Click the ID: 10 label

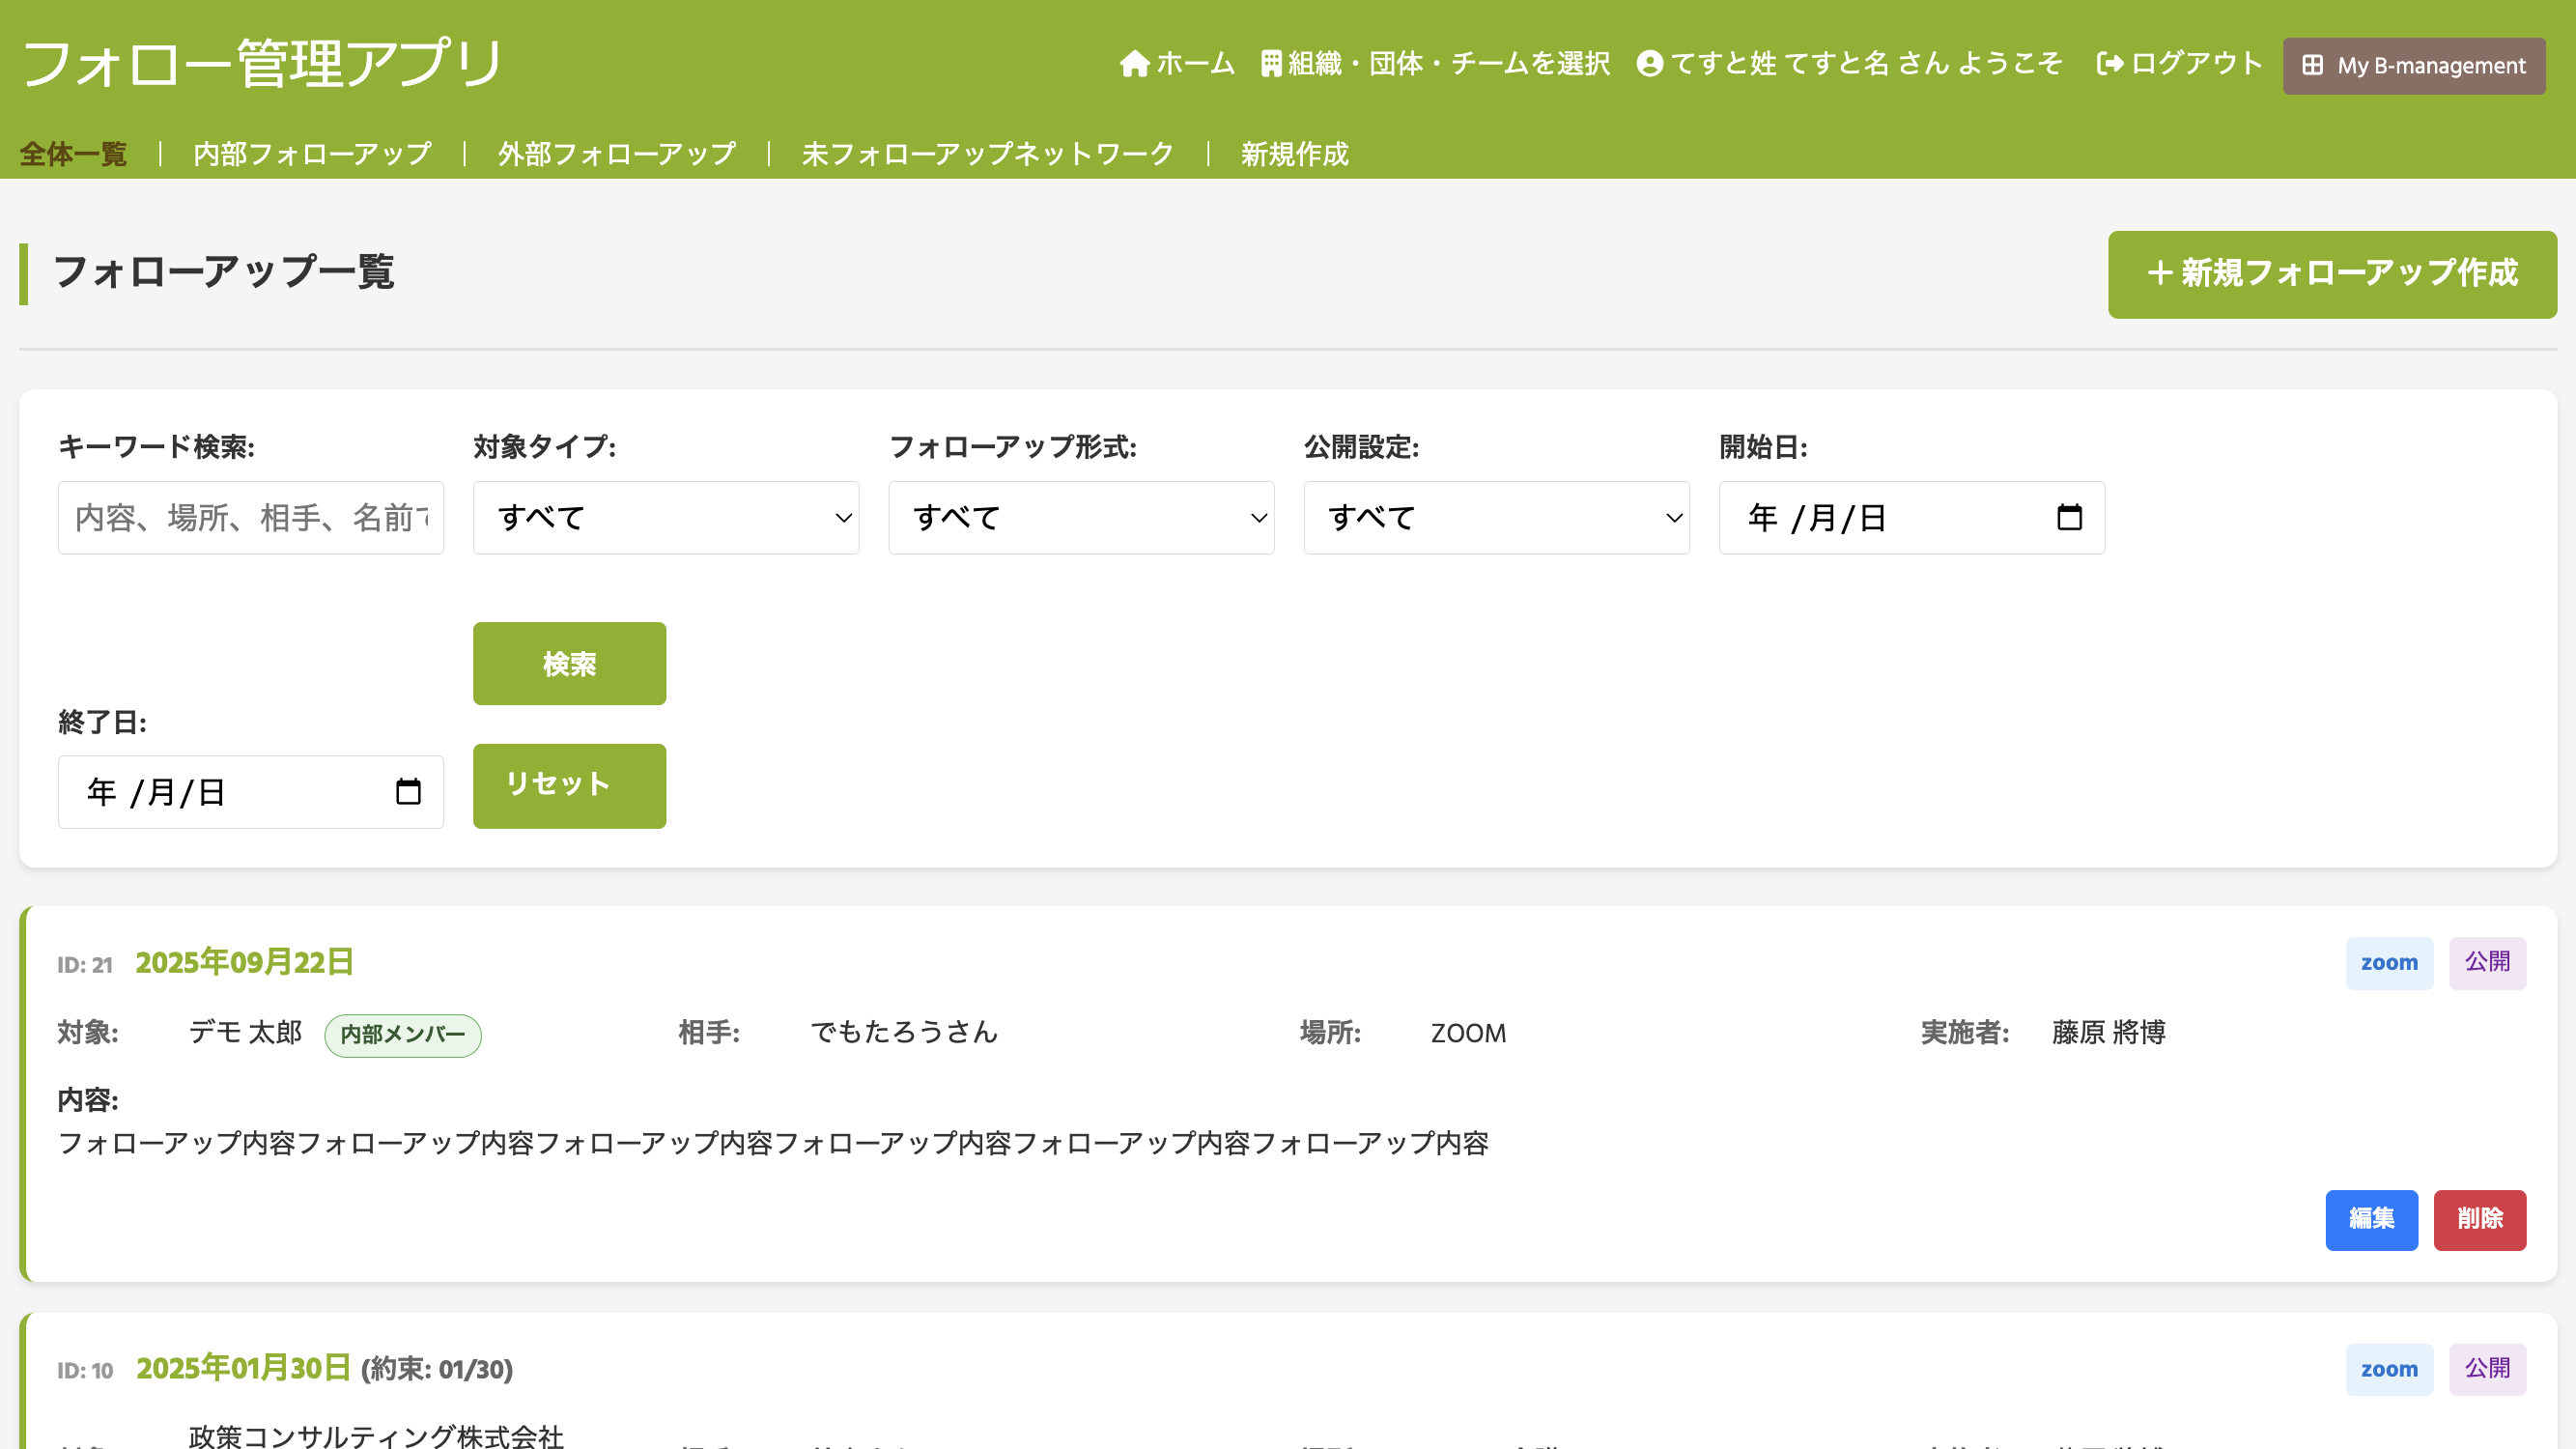click(85, 1371)
